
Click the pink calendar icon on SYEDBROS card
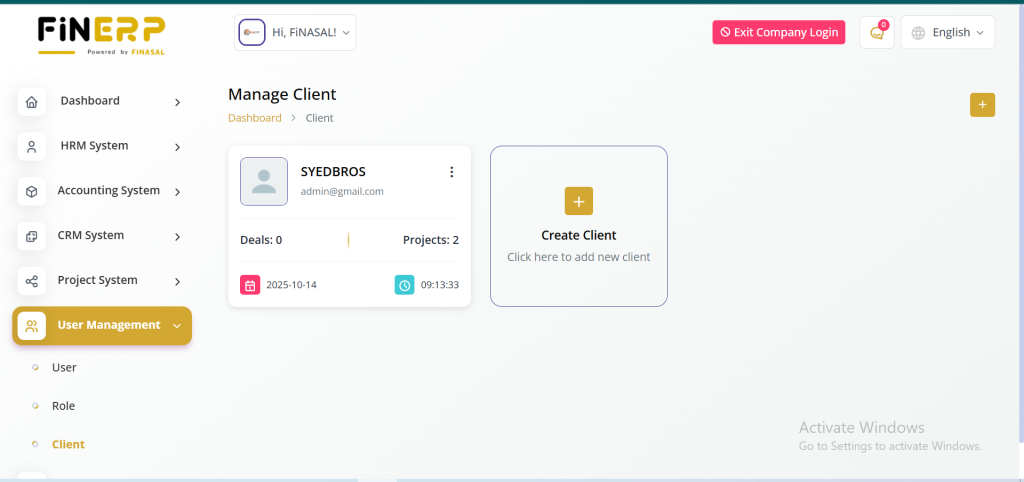pos(250,285)
